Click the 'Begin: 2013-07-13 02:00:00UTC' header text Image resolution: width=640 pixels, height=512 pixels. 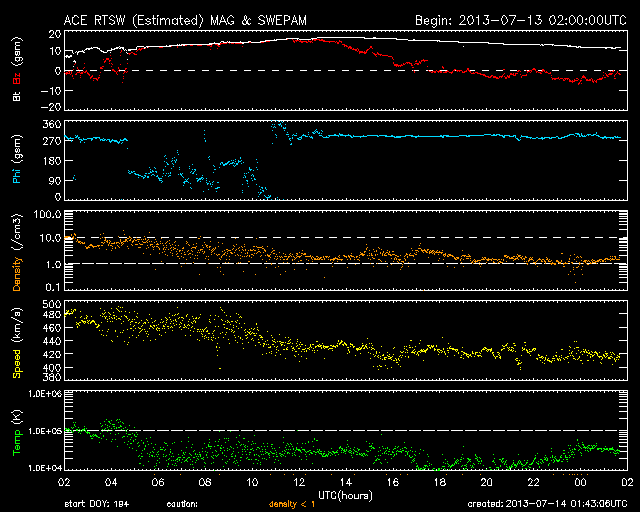pyautogui.click(x=521, y=20)
